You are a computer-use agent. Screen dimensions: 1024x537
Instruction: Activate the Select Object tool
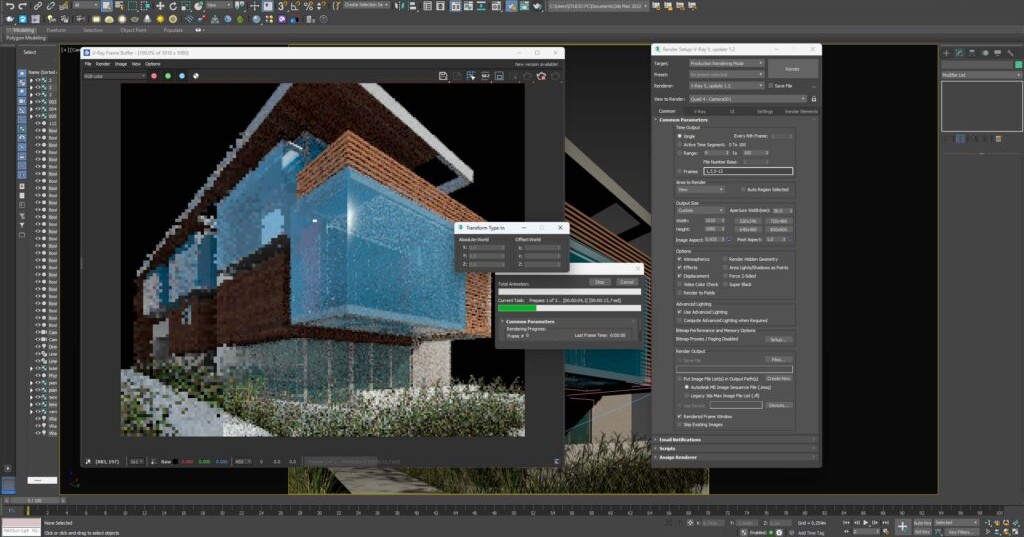[106, 6]
